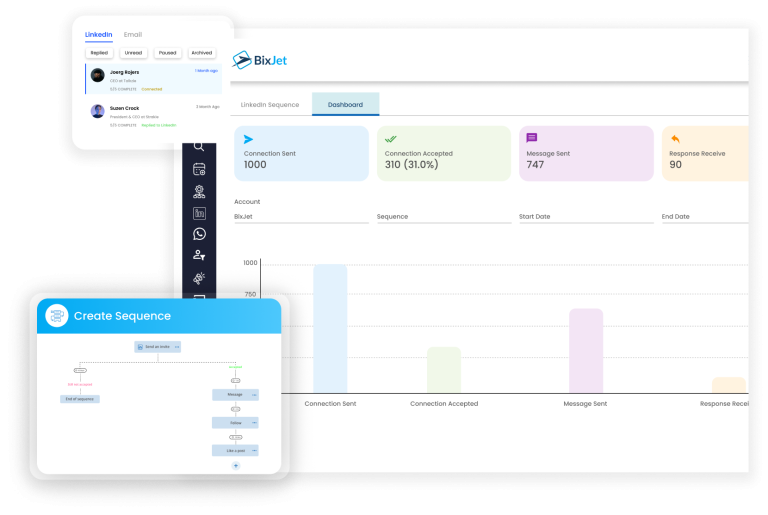Open the Start Date field
The image size is (768, 515).
coord(586,217)
